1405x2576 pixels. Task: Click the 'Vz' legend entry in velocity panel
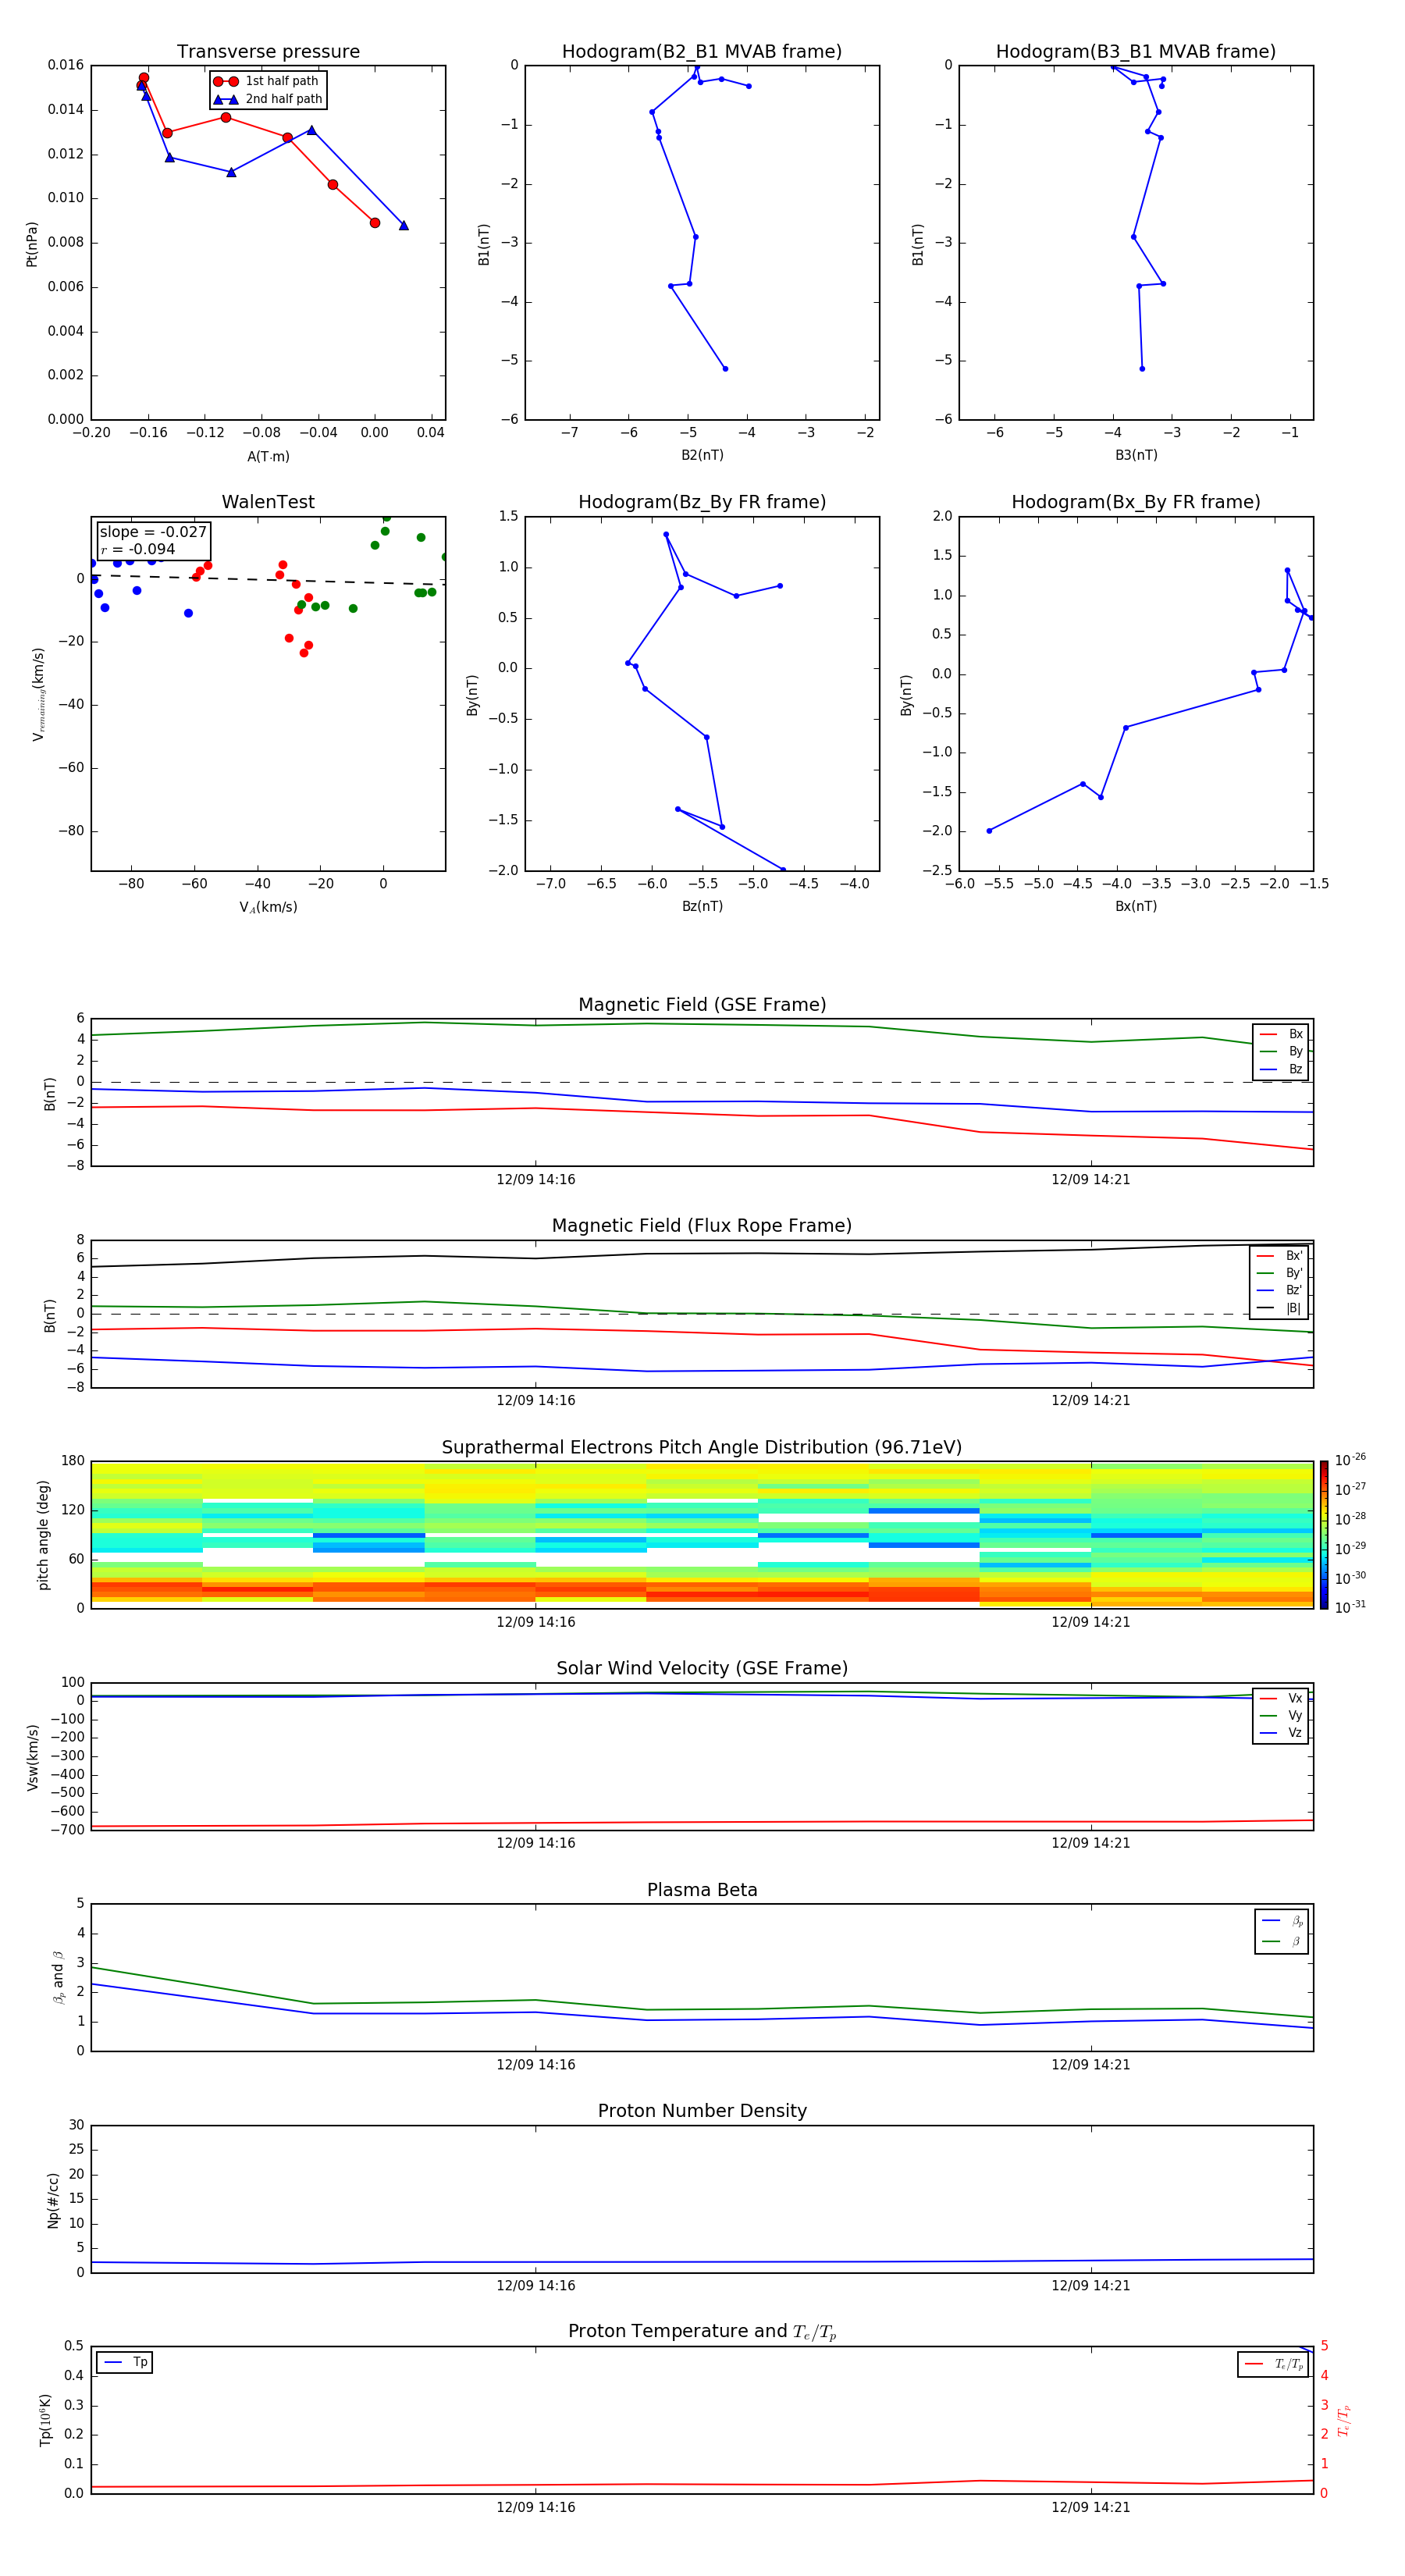pos(1281,1733)
